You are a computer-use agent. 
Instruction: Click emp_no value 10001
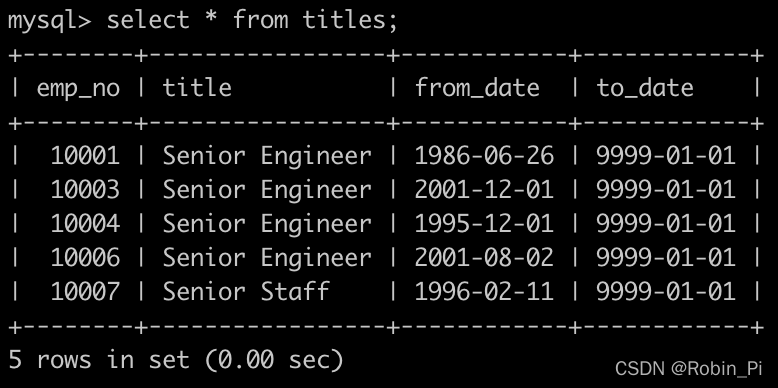click(85, 156)
